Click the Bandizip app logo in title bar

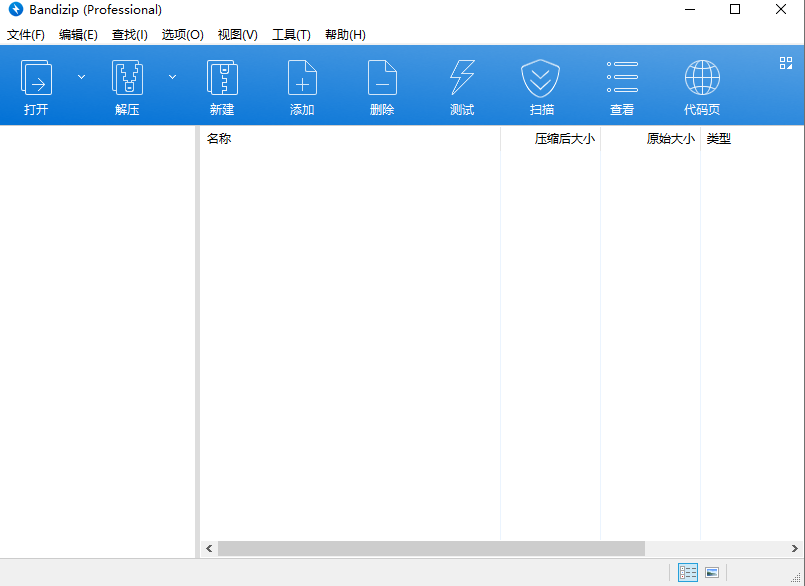point(16,9)
